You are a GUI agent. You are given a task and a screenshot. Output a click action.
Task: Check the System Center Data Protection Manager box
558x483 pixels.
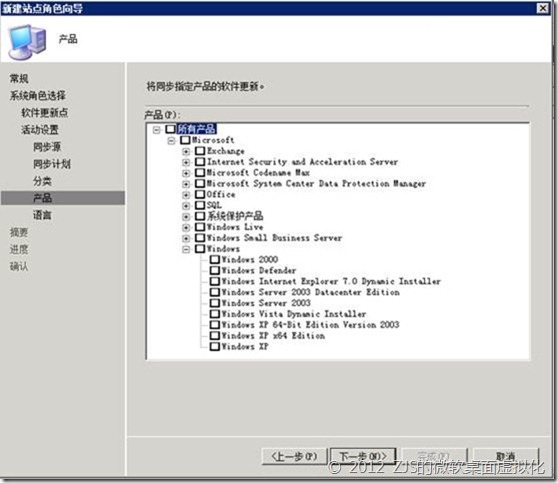click(x=200, y=184)
